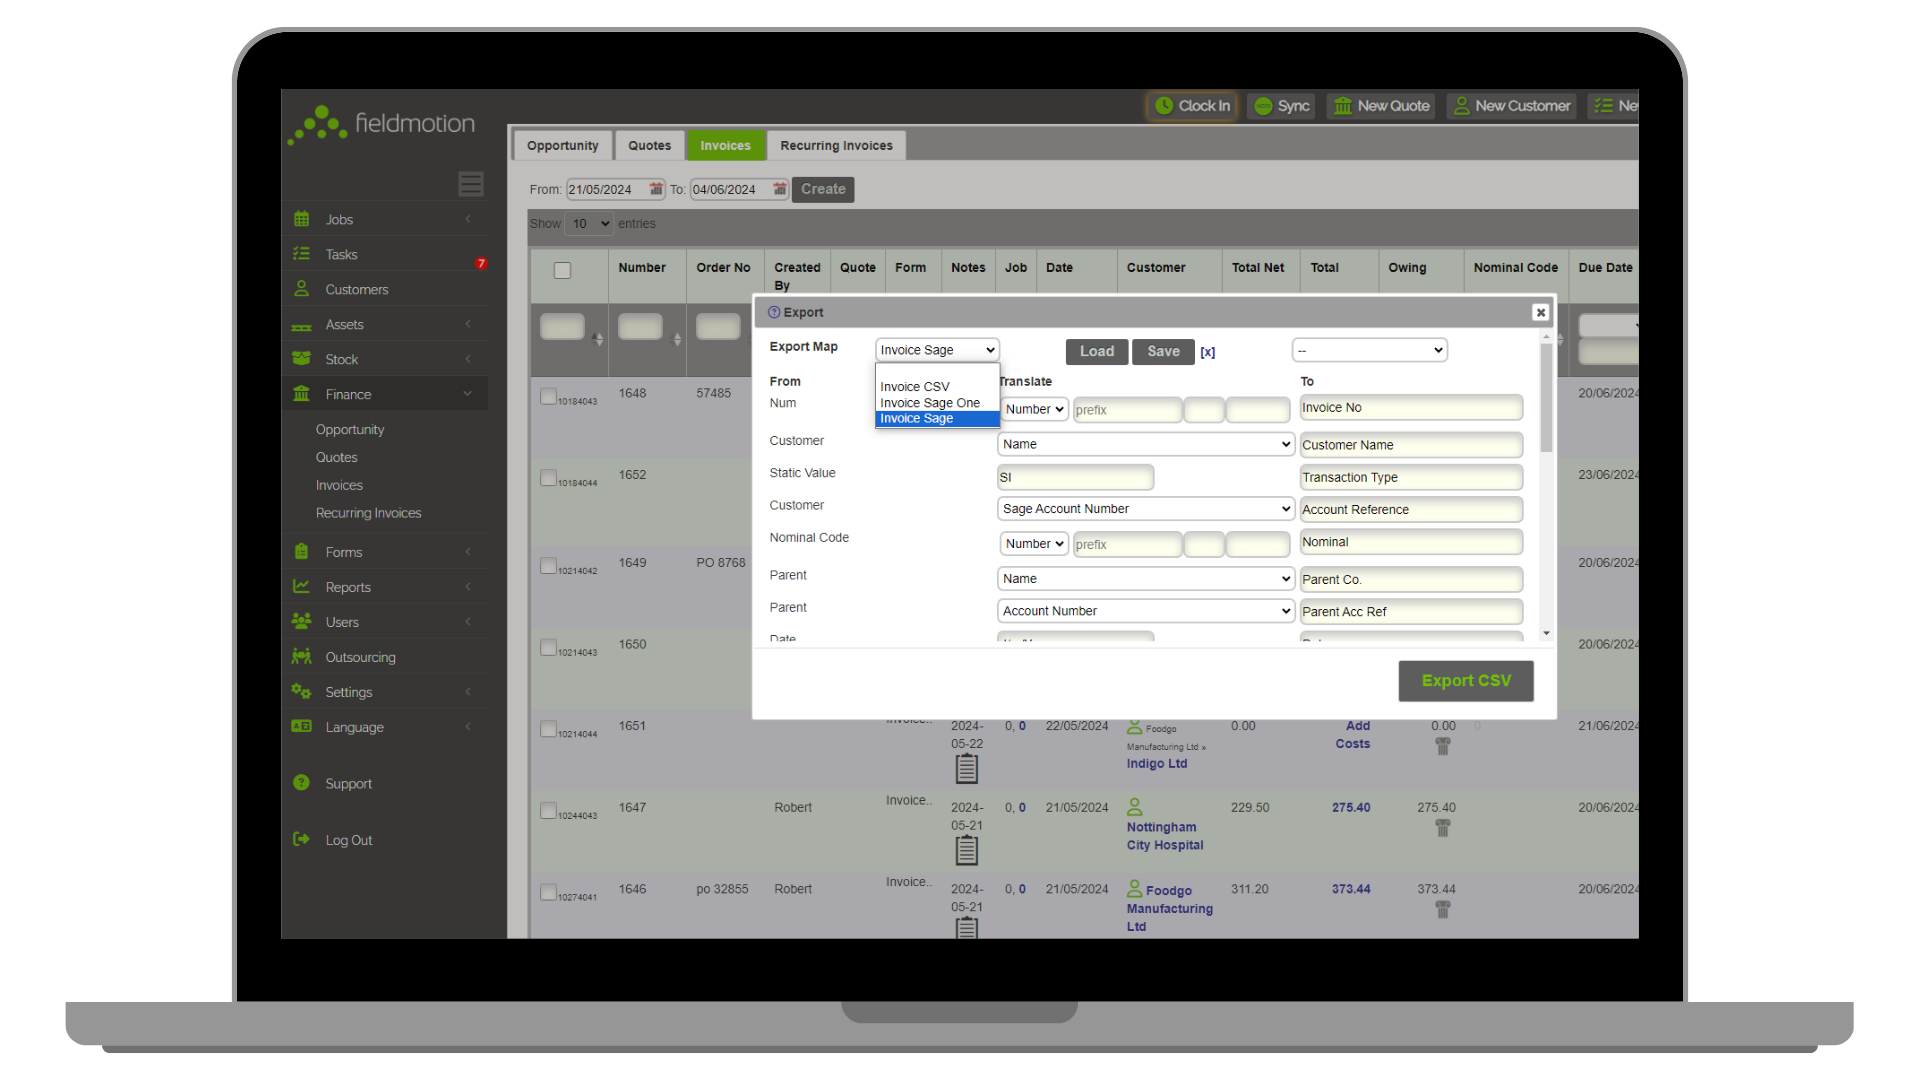
Task: Check the checkbox for invoice row 1648
Action: [x=547, y=395]
